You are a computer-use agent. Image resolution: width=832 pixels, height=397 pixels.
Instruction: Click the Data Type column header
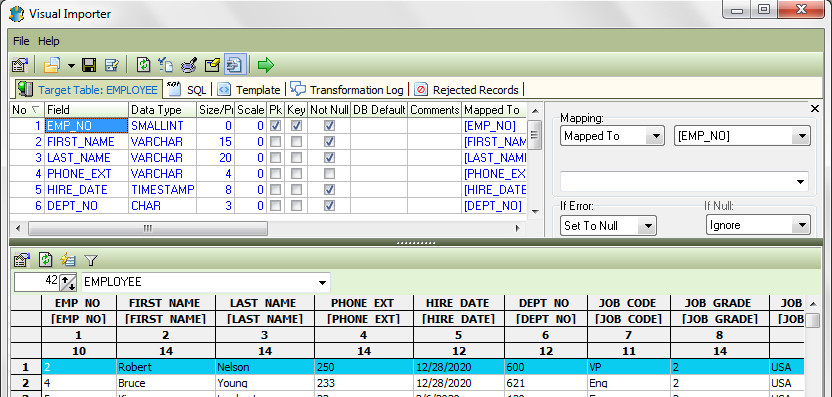coord(162,110)
